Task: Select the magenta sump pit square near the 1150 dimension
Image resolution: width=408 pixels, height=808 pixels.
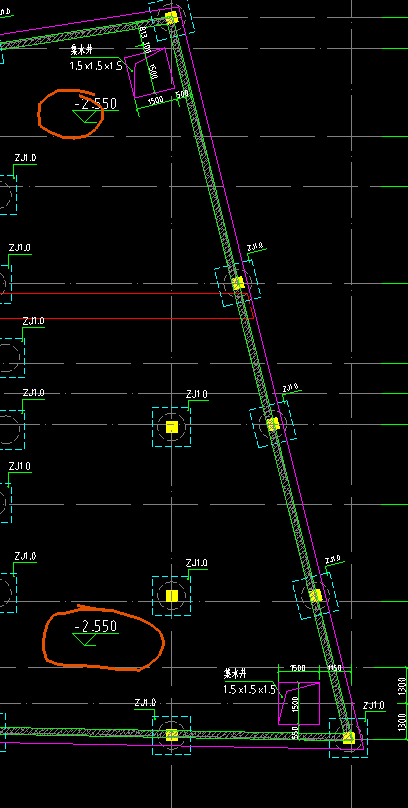Action: (x=299, y=703)
